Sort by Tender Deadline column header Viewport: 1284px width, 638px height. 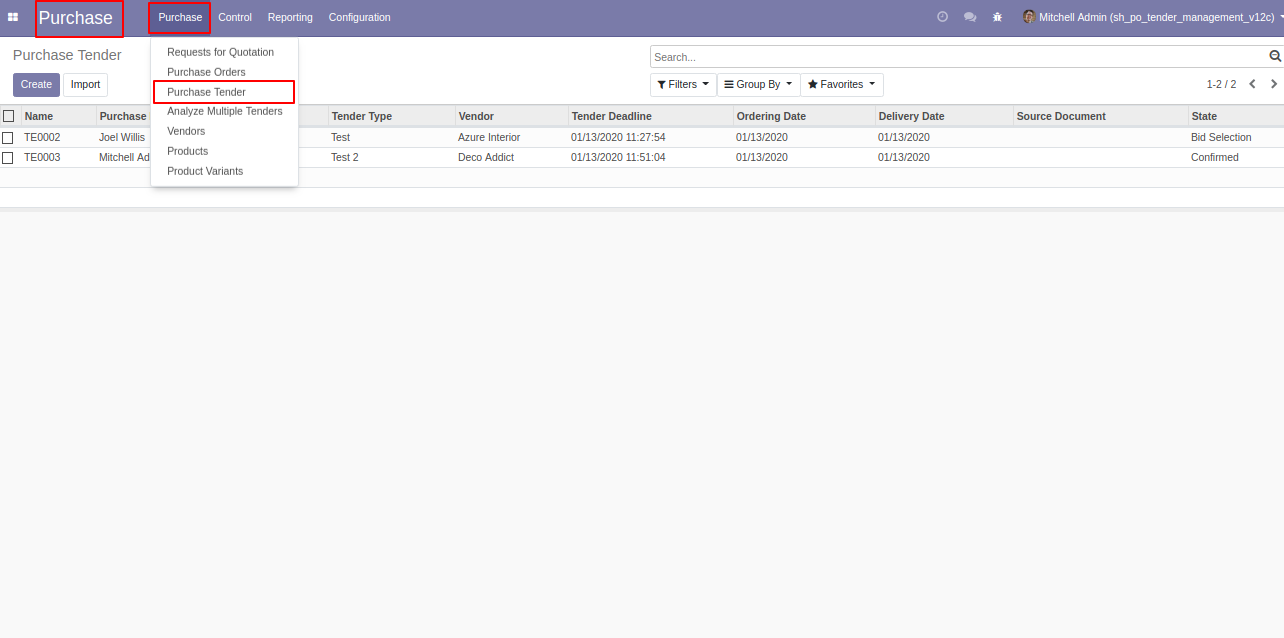coord(651,116)
